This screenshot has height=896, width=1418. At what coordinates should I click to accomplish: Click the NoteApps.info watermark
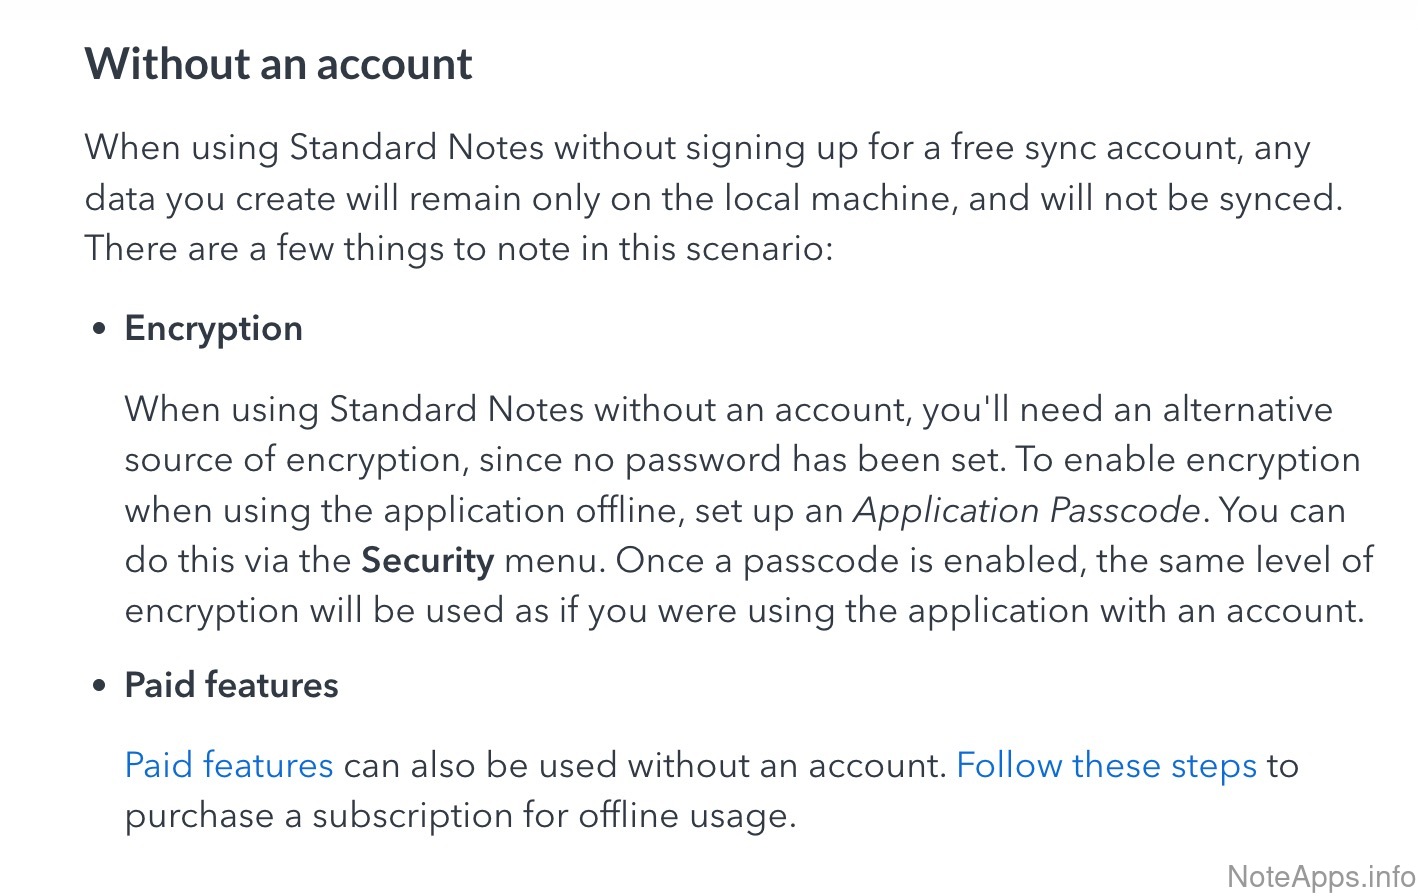(x=1320, y=877)
